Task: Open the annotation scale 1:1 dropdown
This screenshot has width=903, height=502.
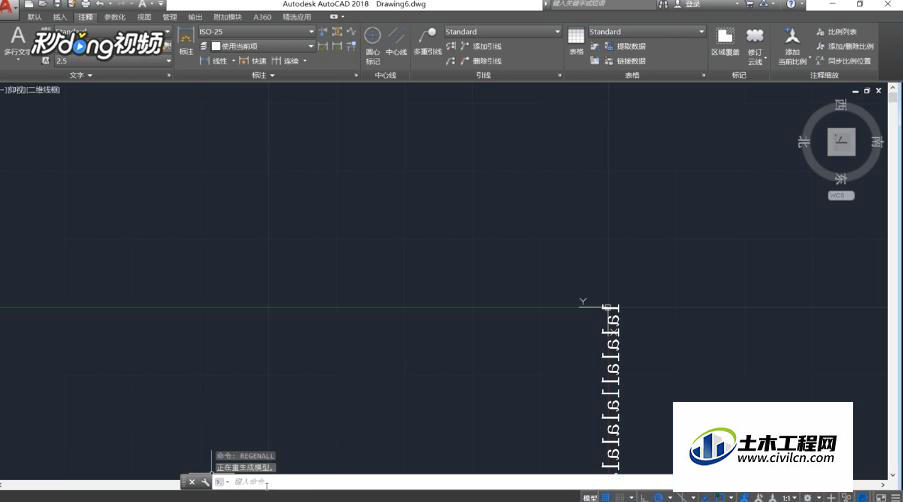Action: point(789,497)
